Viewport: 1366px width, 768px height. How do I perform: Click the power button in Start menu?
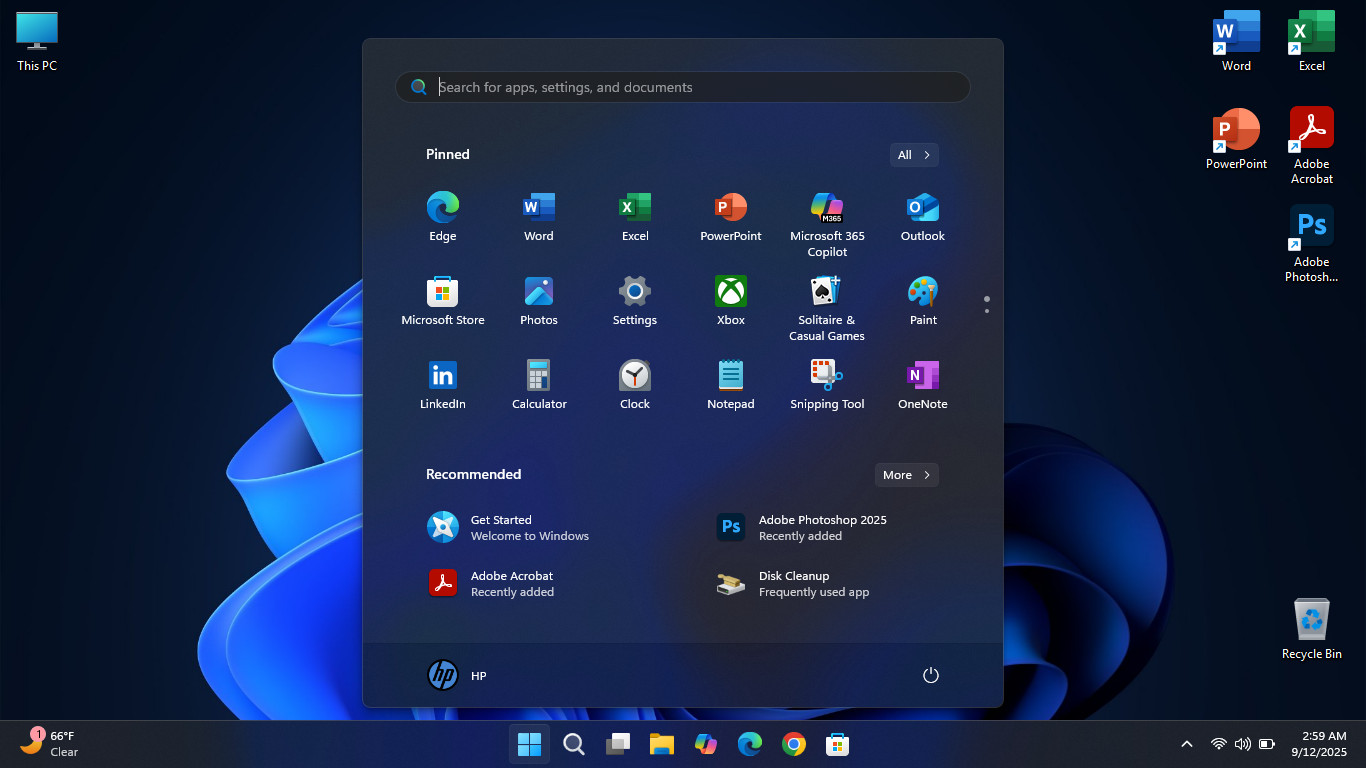(x=931, y=675)
